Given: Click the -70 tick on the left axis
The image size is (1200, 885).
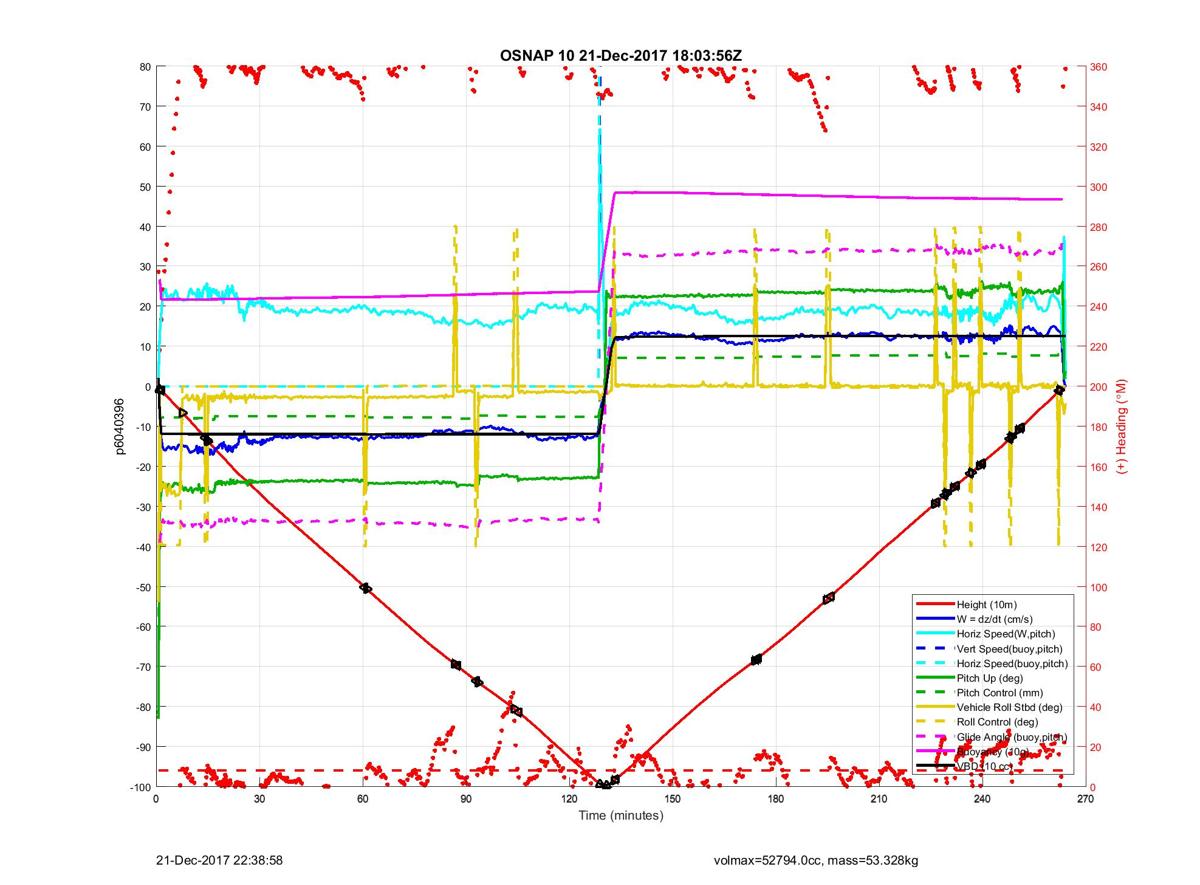Looking at the screenshot, I should coord(142,667).
